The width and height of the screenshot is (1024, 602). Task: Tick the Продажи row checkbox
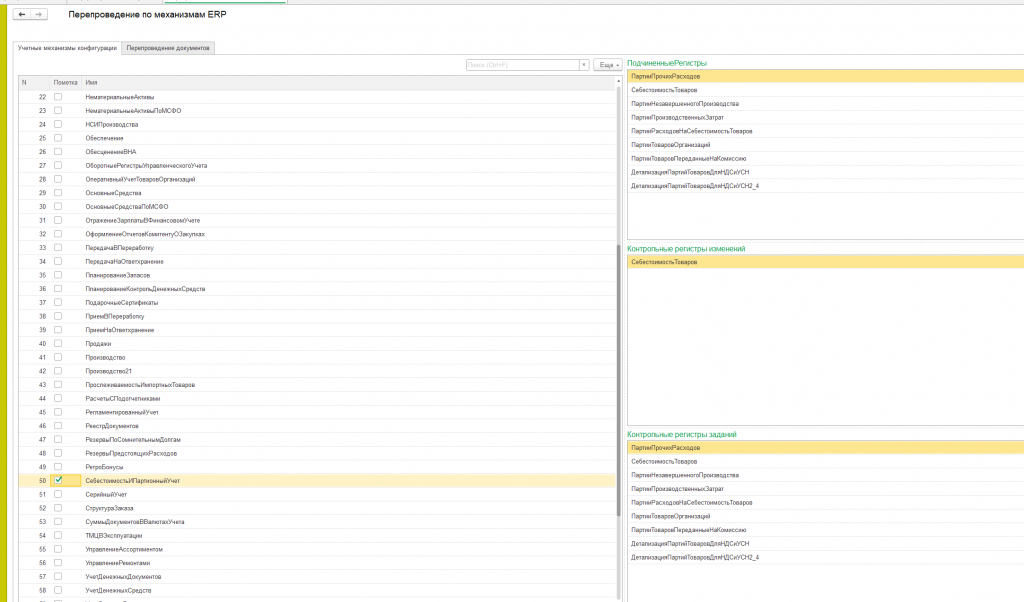coord(58,343)
